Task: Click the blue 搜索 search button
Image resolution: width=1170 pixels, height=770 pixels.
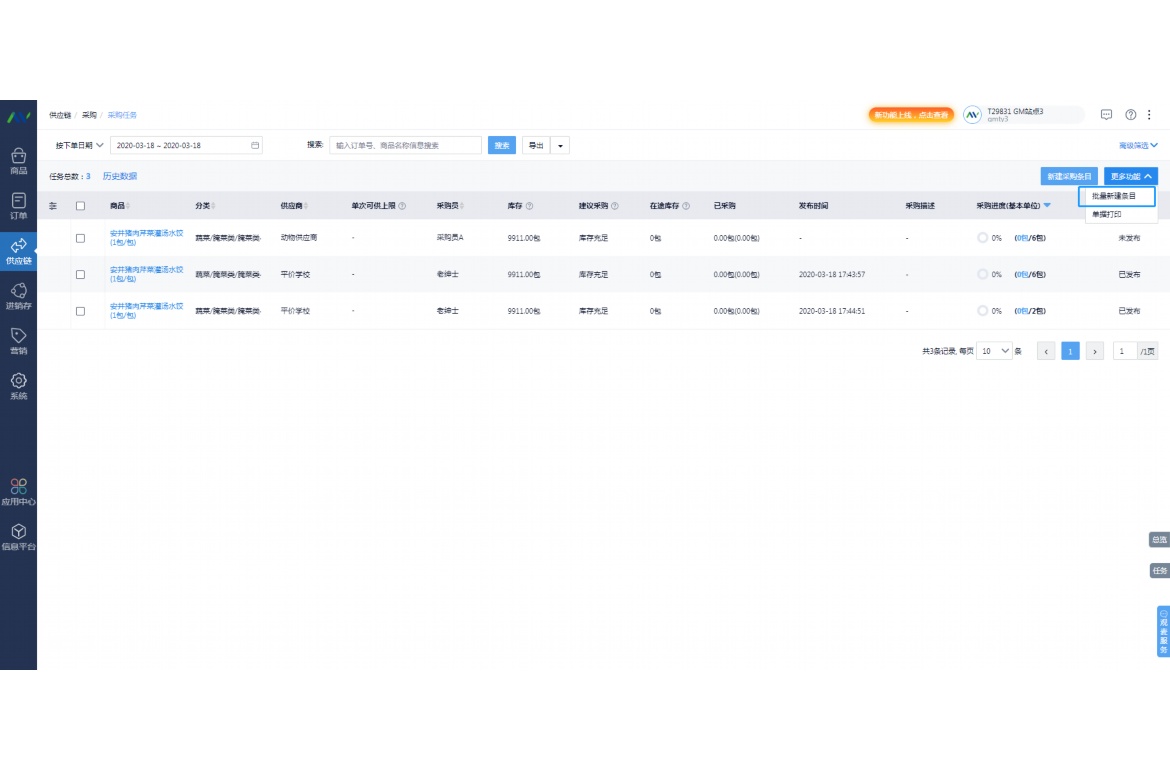Action: tap(502, 146)
